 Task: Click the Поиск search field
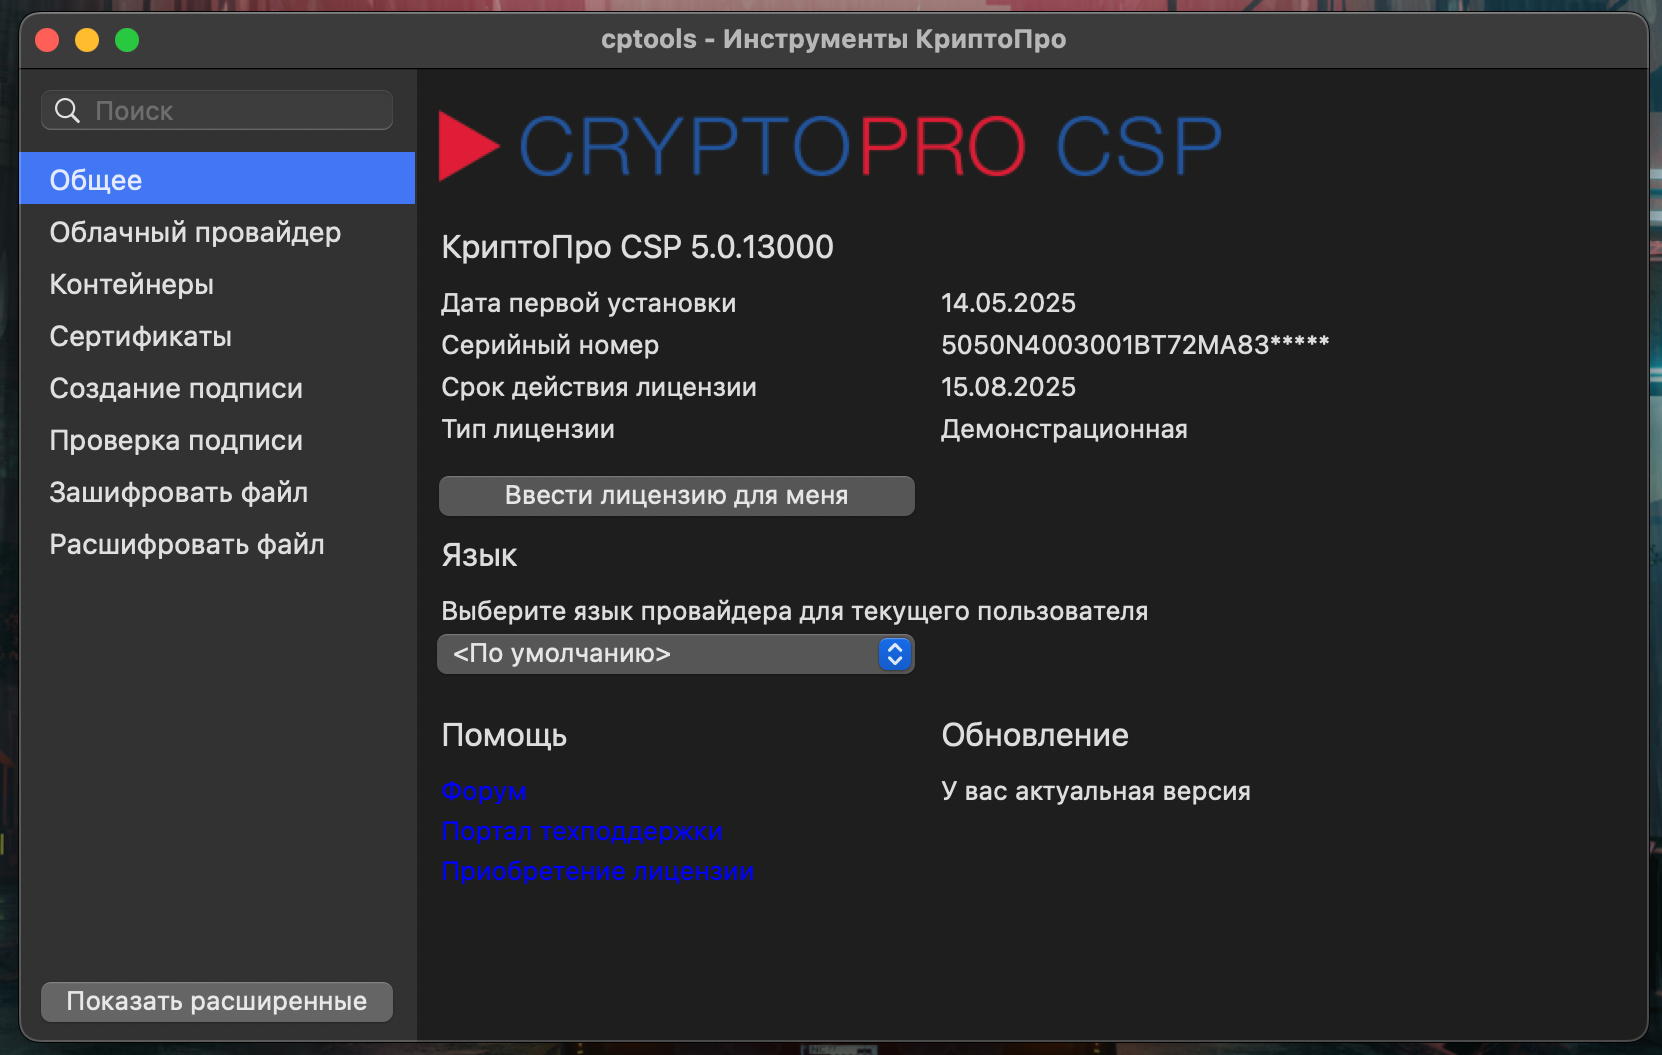(216, 110)
